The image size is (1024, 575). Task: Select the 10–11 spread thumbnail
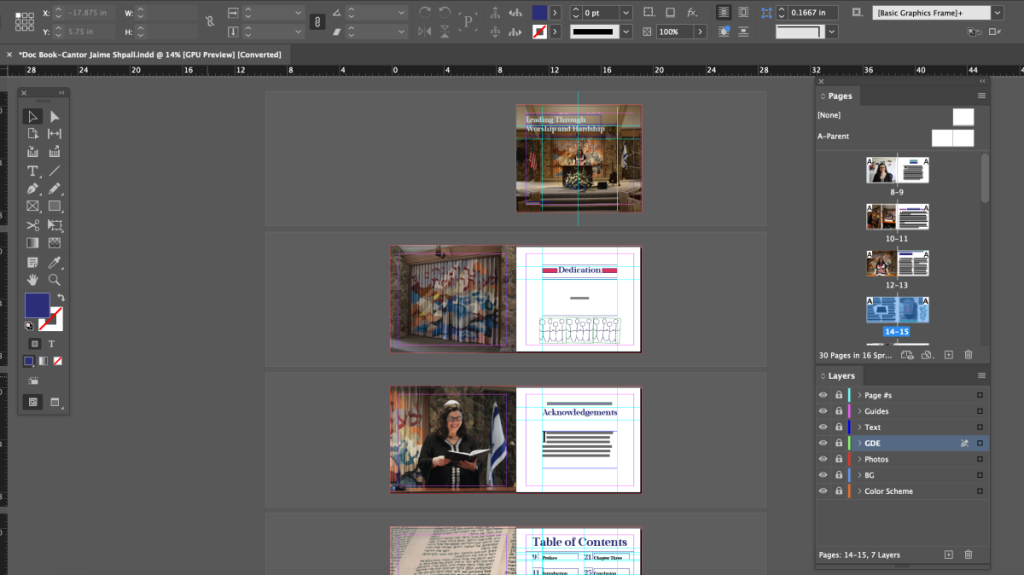click(x=897, y=217)
